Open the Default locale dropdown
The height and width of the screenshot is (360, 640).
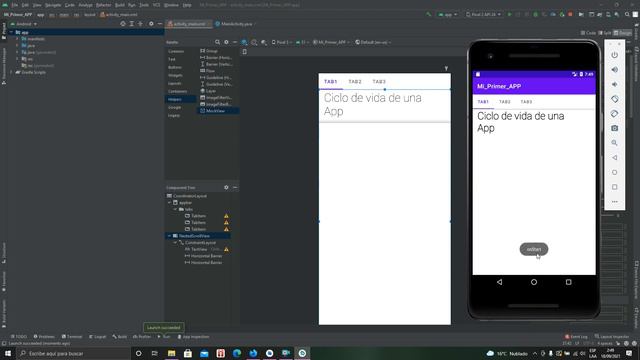click(x=373, y=42)
